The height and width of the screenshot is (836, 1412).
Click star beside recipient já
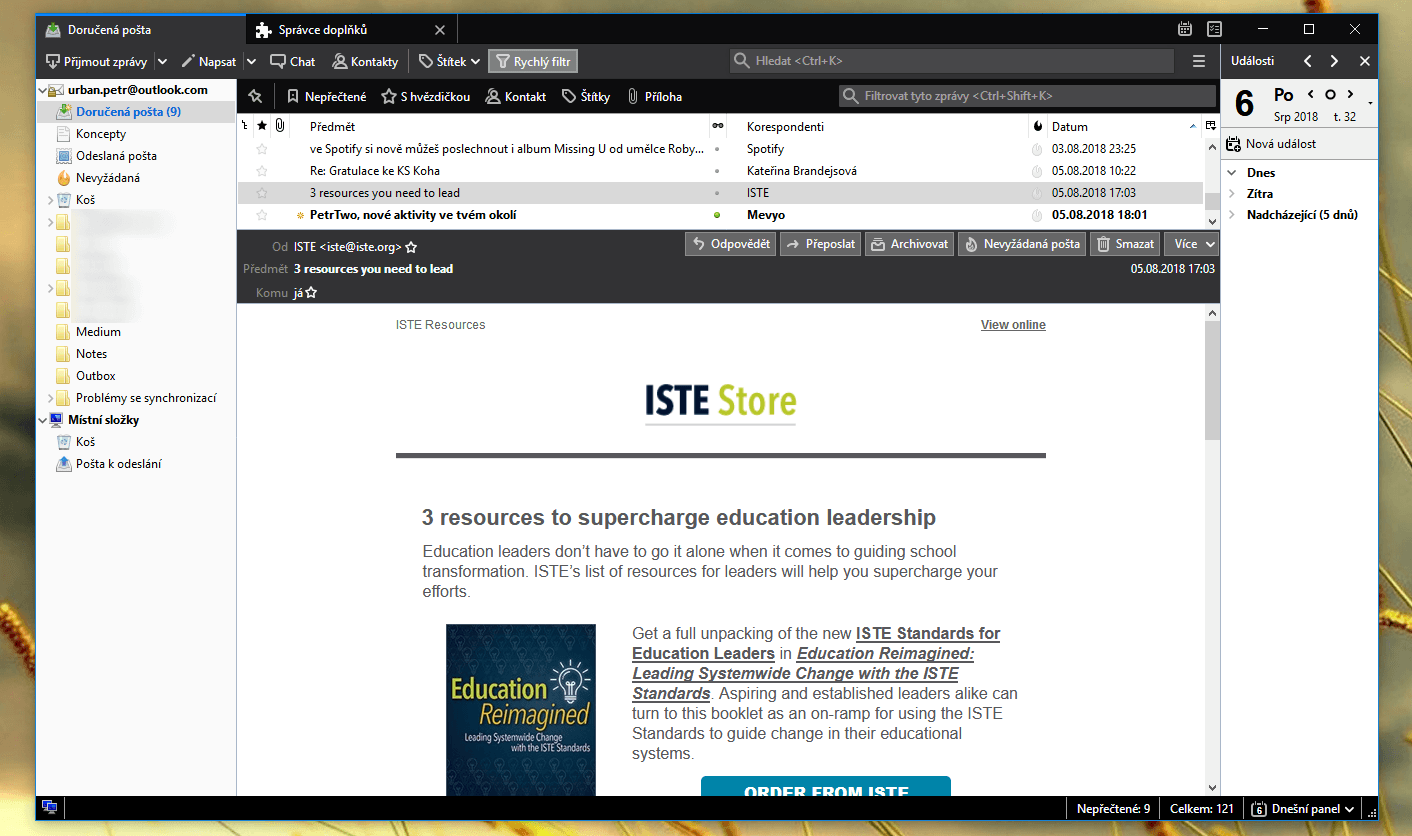pyautogui.click(x=311, y=293)
